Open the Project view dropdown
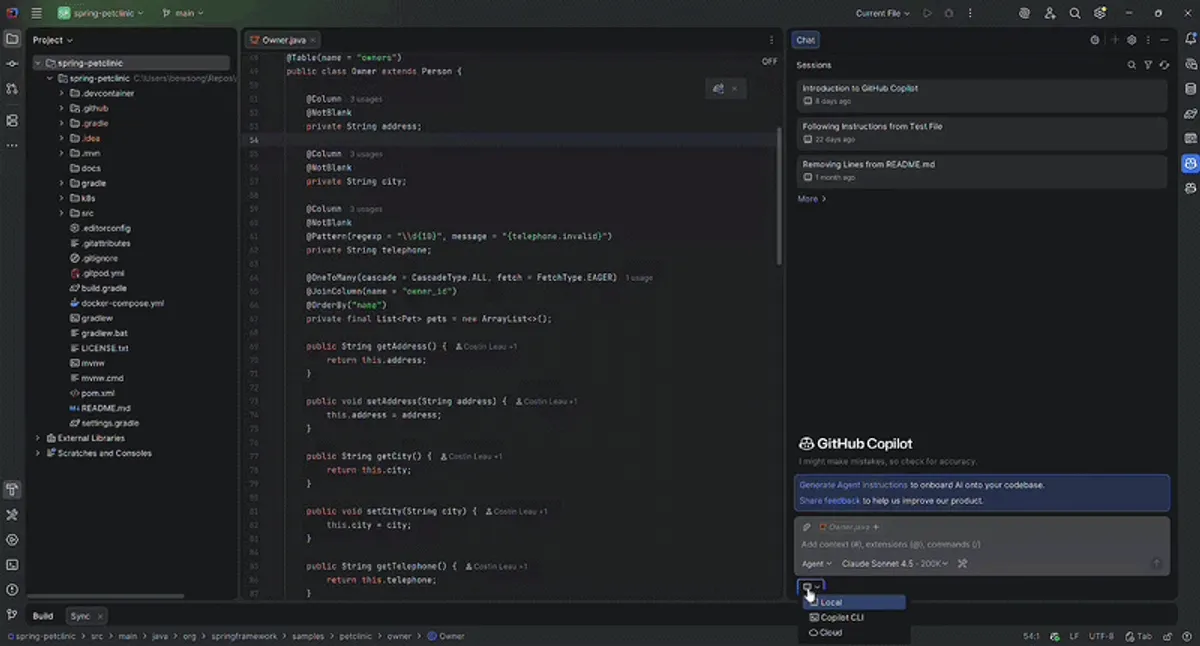The width and height of the screenshot is (1200, 646). [x=53, y=40]
